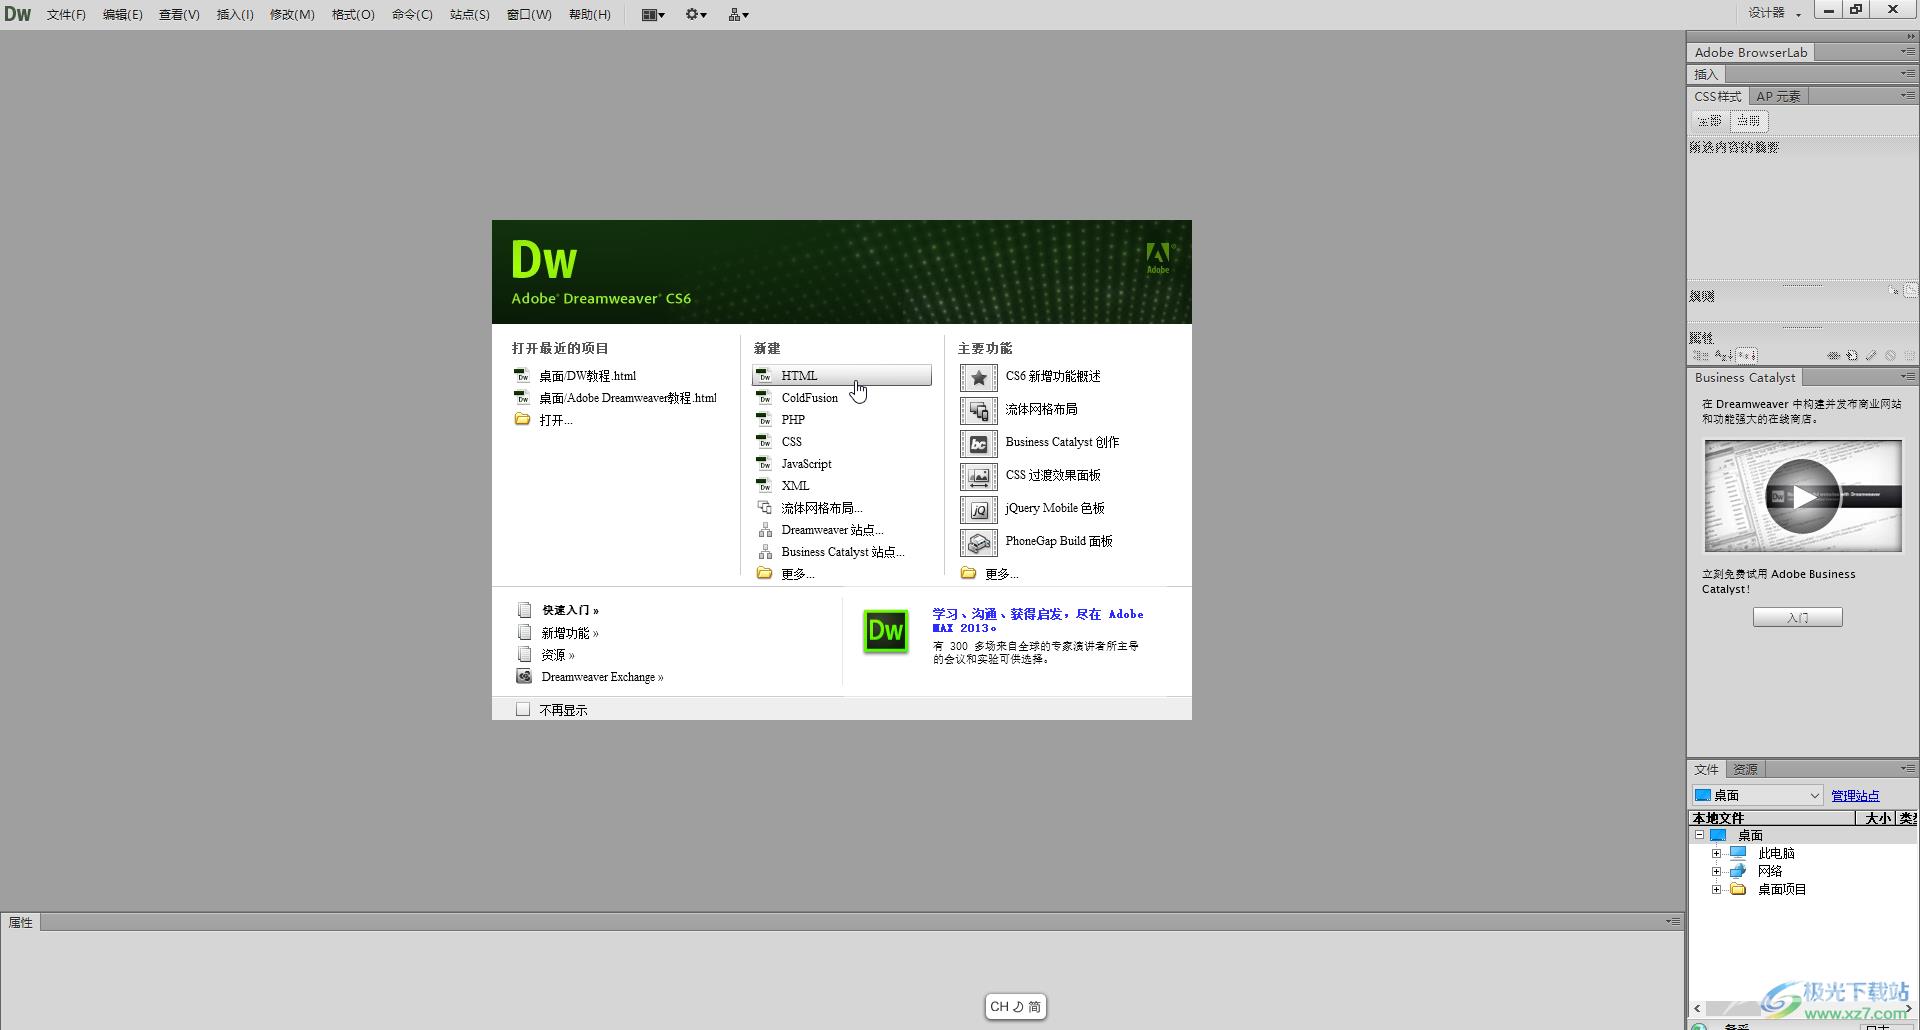Click Business Catalyst 站点... entry
Image resolution: width=1920 pixels, height=1030 pixels.
(842, 552)
